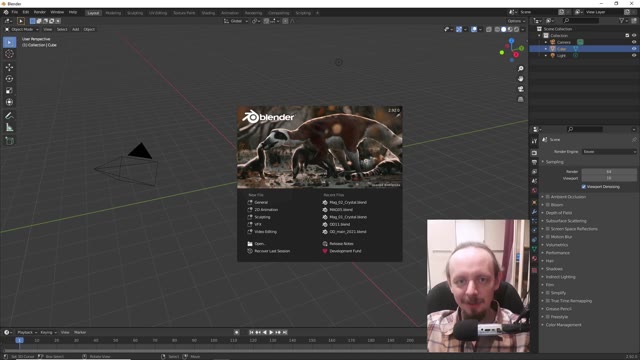Screen dimensions: 640x360
Task: Open the Object Mode dropdown
Action: click(22, 29)
